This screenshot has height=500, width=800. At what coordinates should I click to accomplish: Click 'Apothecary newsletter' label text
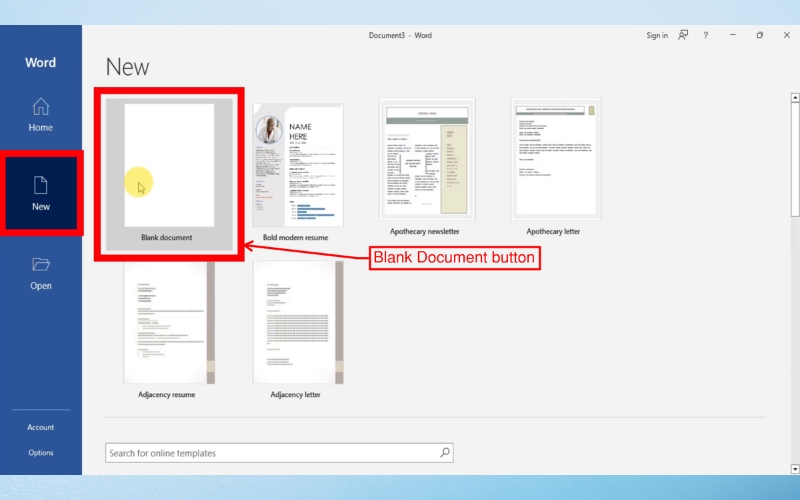[424, 231]
